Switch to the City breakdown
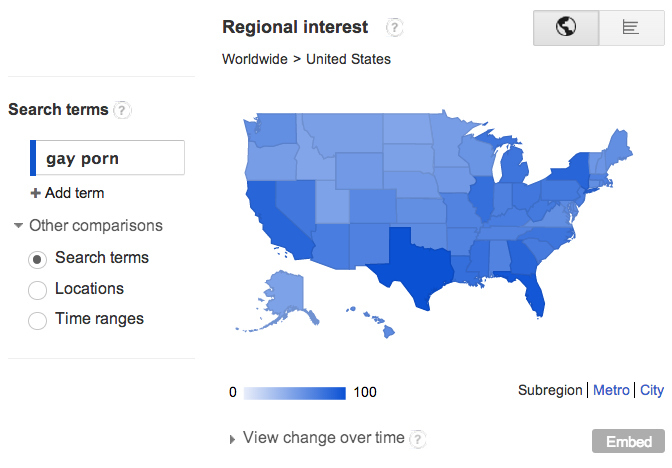Viewport: 672px width, 468px height. (651, 390)
